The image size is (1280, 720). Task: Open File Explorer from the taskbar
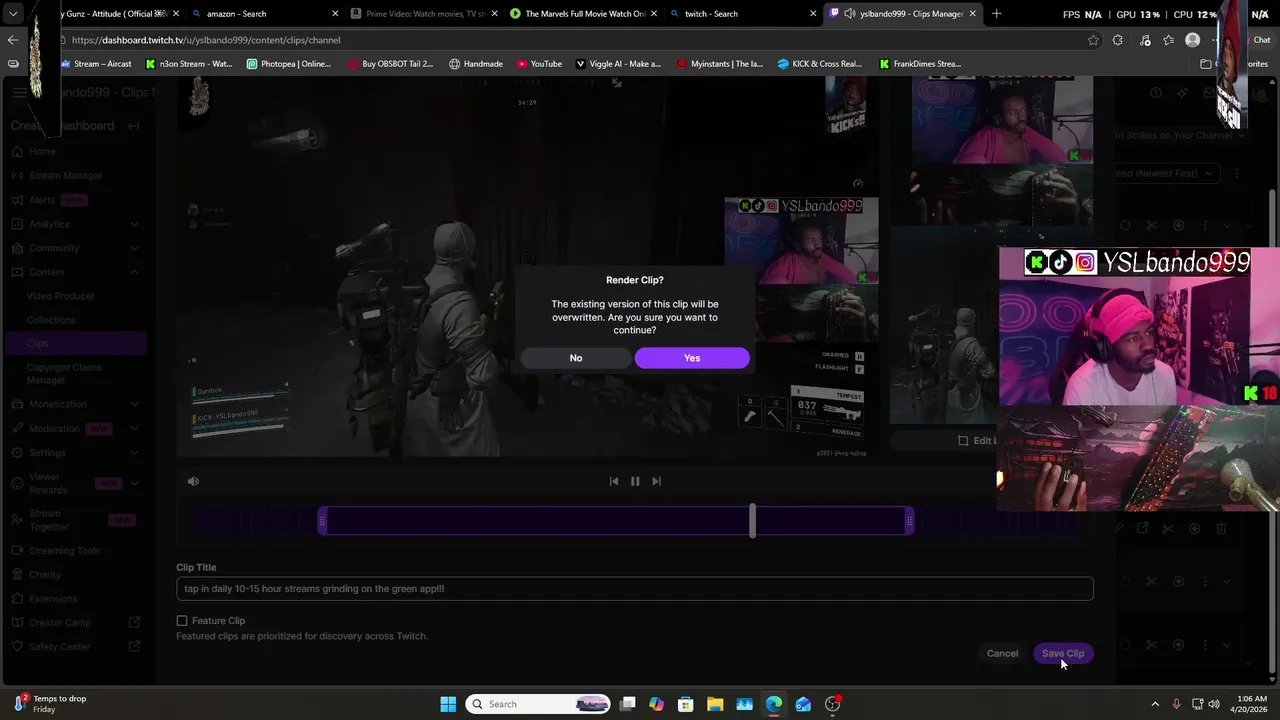715,704
